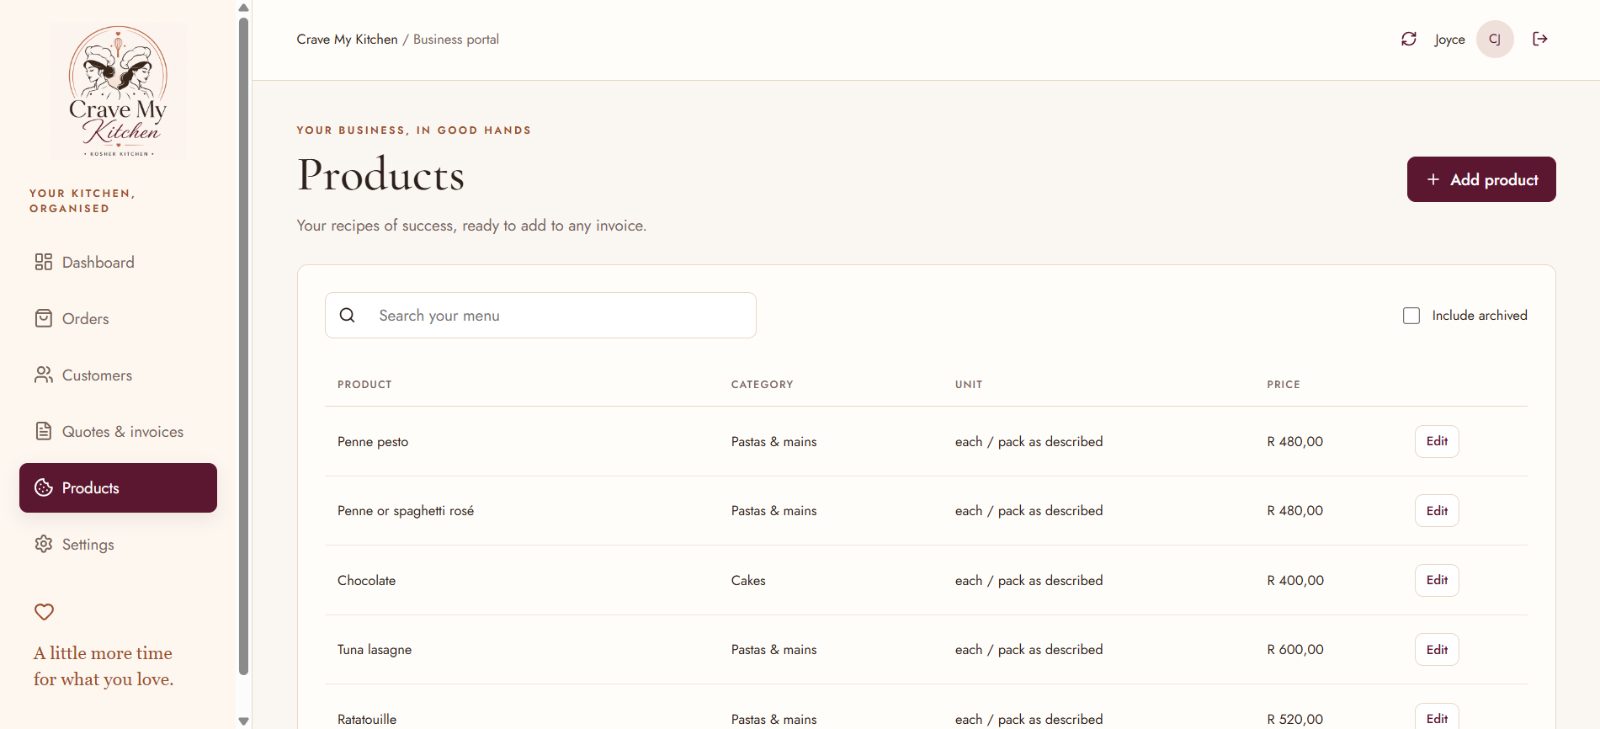Click the Settings gear icon

click(43, 544)
